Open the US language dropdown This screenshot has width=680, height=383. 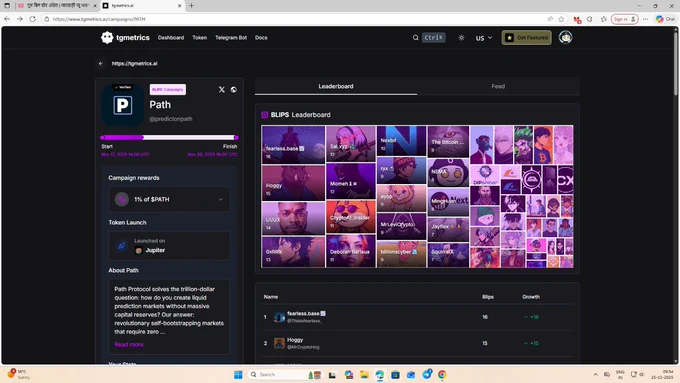tap(484, 38)
